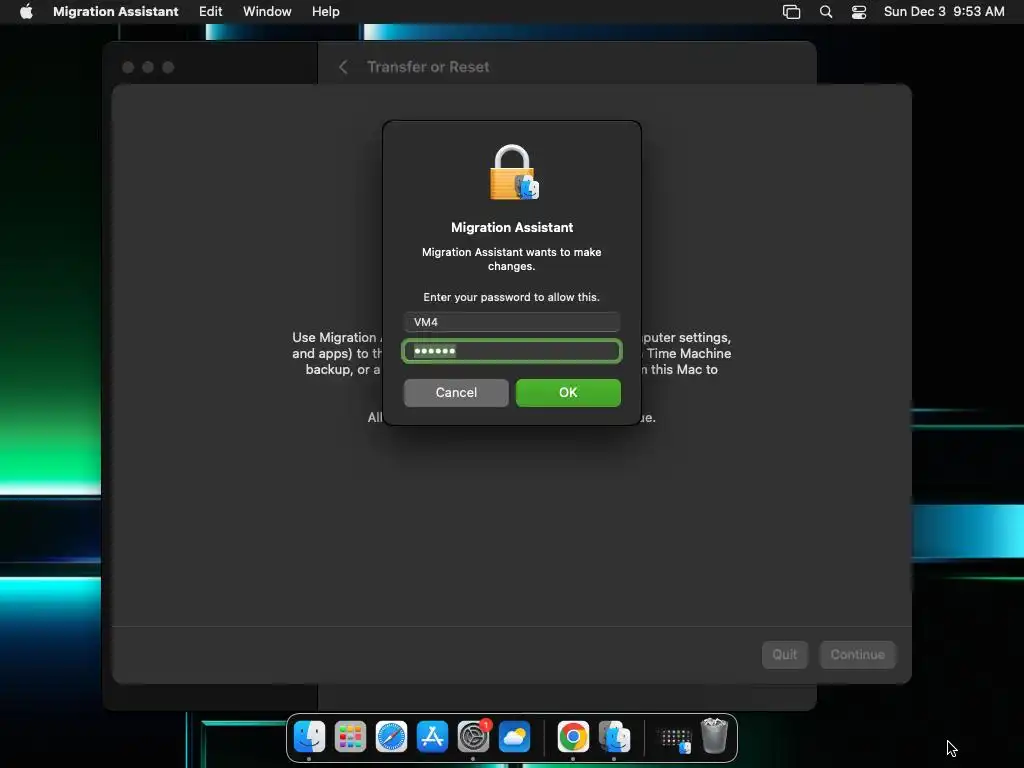Image resolution: width=1024 pixels, height=768 pixels.
Task: Open Launchpad from the Dock
Action: pos(350,737)
